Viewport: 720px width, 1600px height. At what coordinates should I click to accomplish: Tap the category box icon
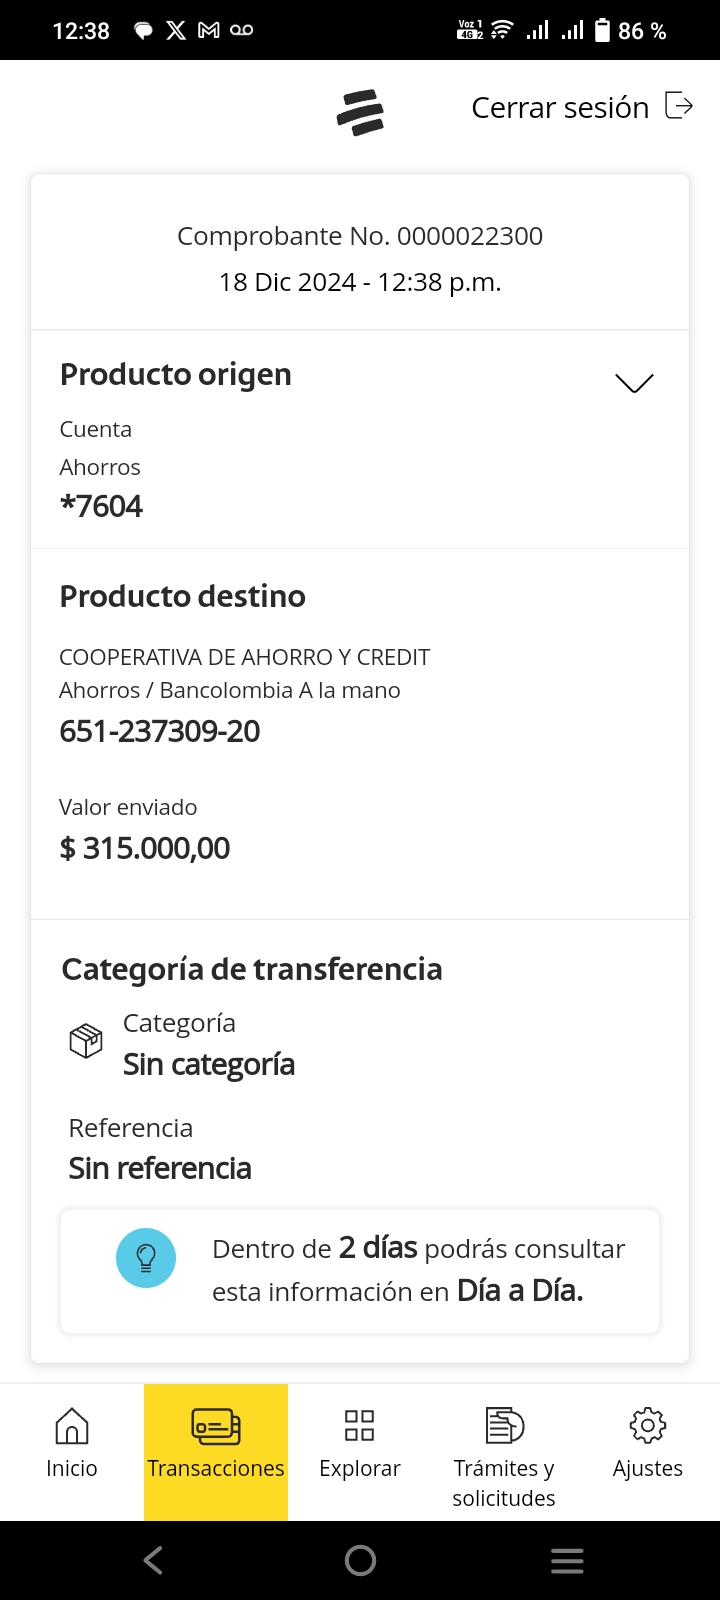86,1041
